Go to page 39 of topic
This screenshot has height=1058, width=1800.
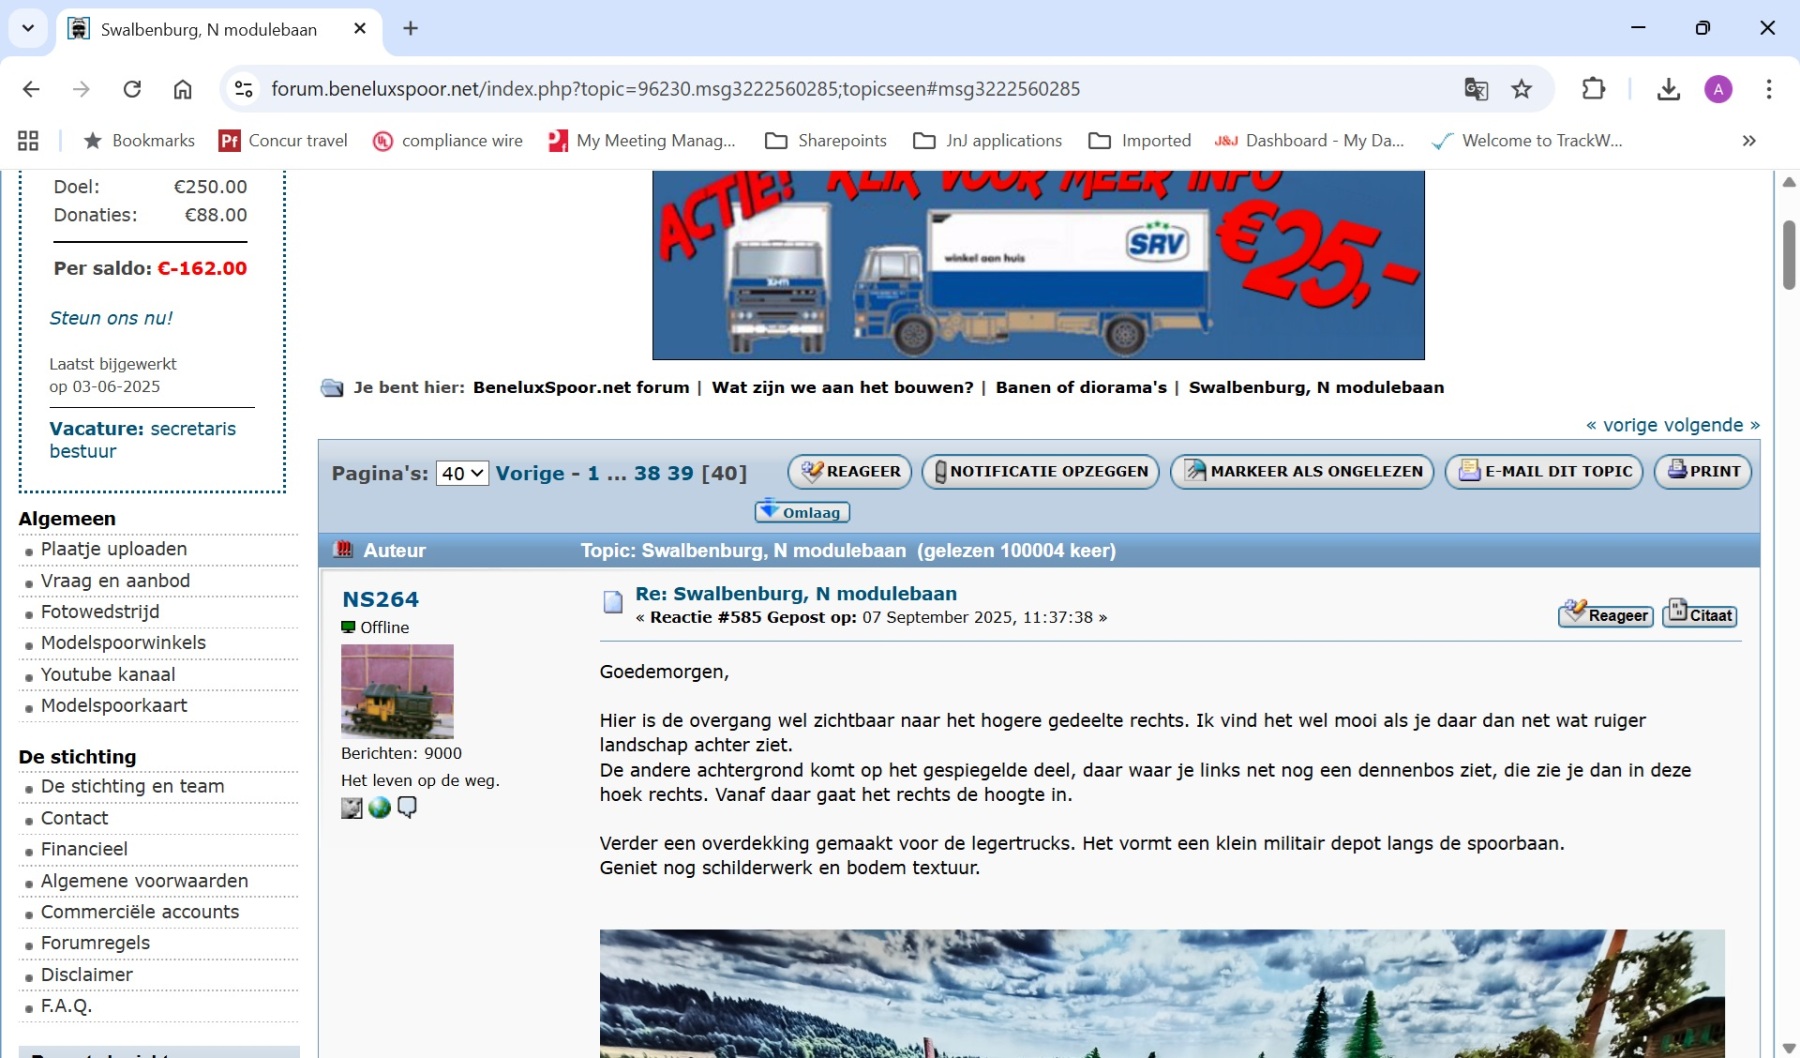[680, 473]
